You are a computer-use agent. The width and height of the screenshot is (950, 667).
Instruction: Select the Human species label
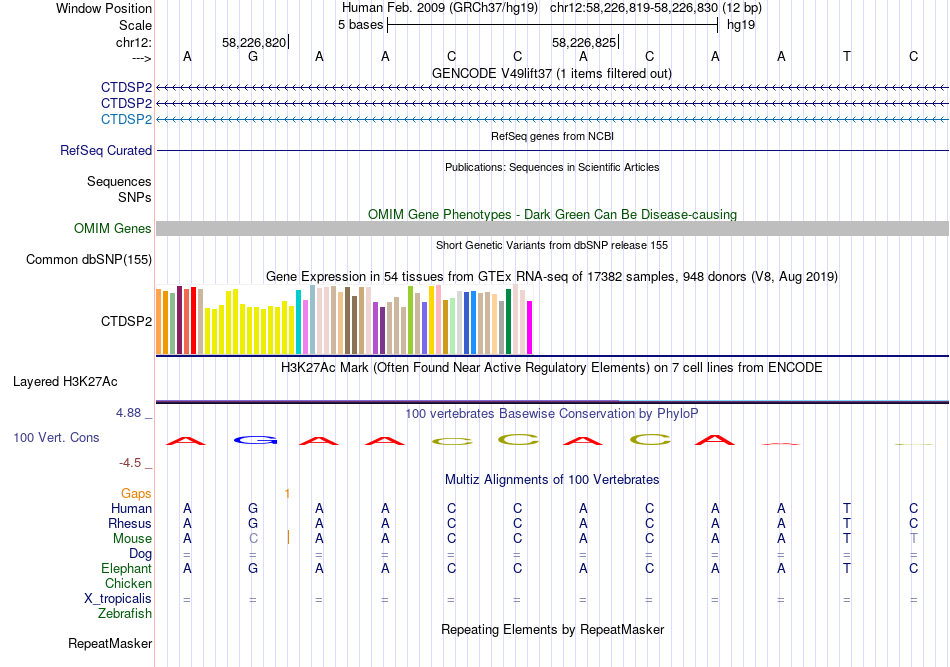coord(131,508)
